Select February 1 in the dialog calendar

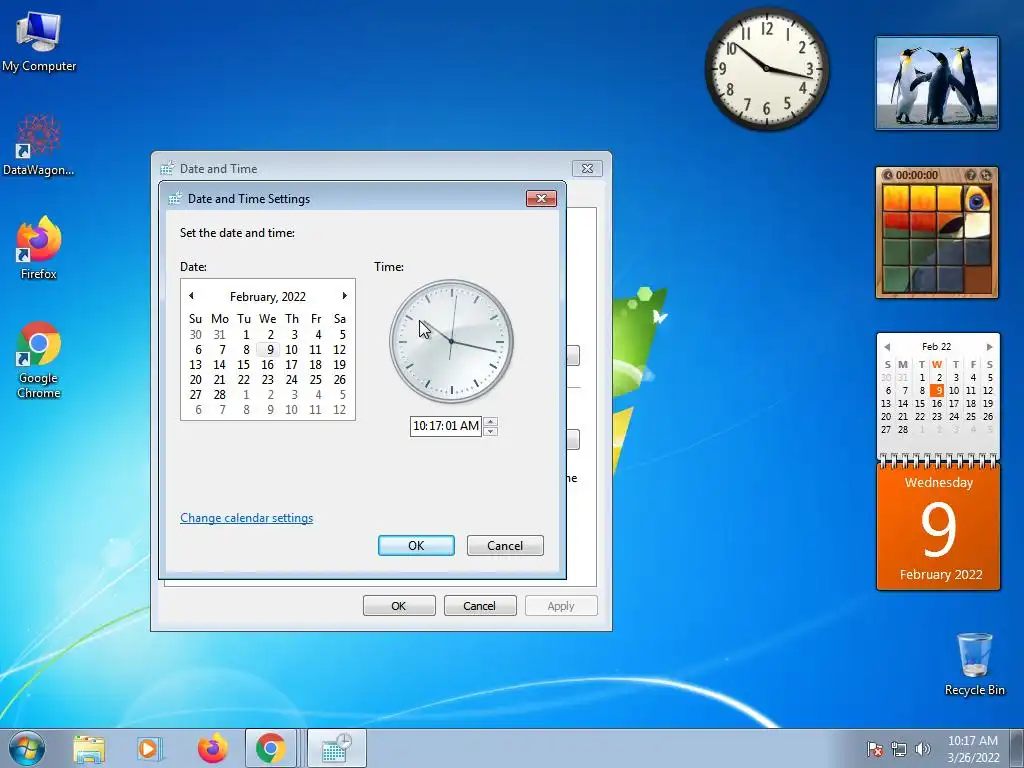pyautogui.click(x=246, y=334)
